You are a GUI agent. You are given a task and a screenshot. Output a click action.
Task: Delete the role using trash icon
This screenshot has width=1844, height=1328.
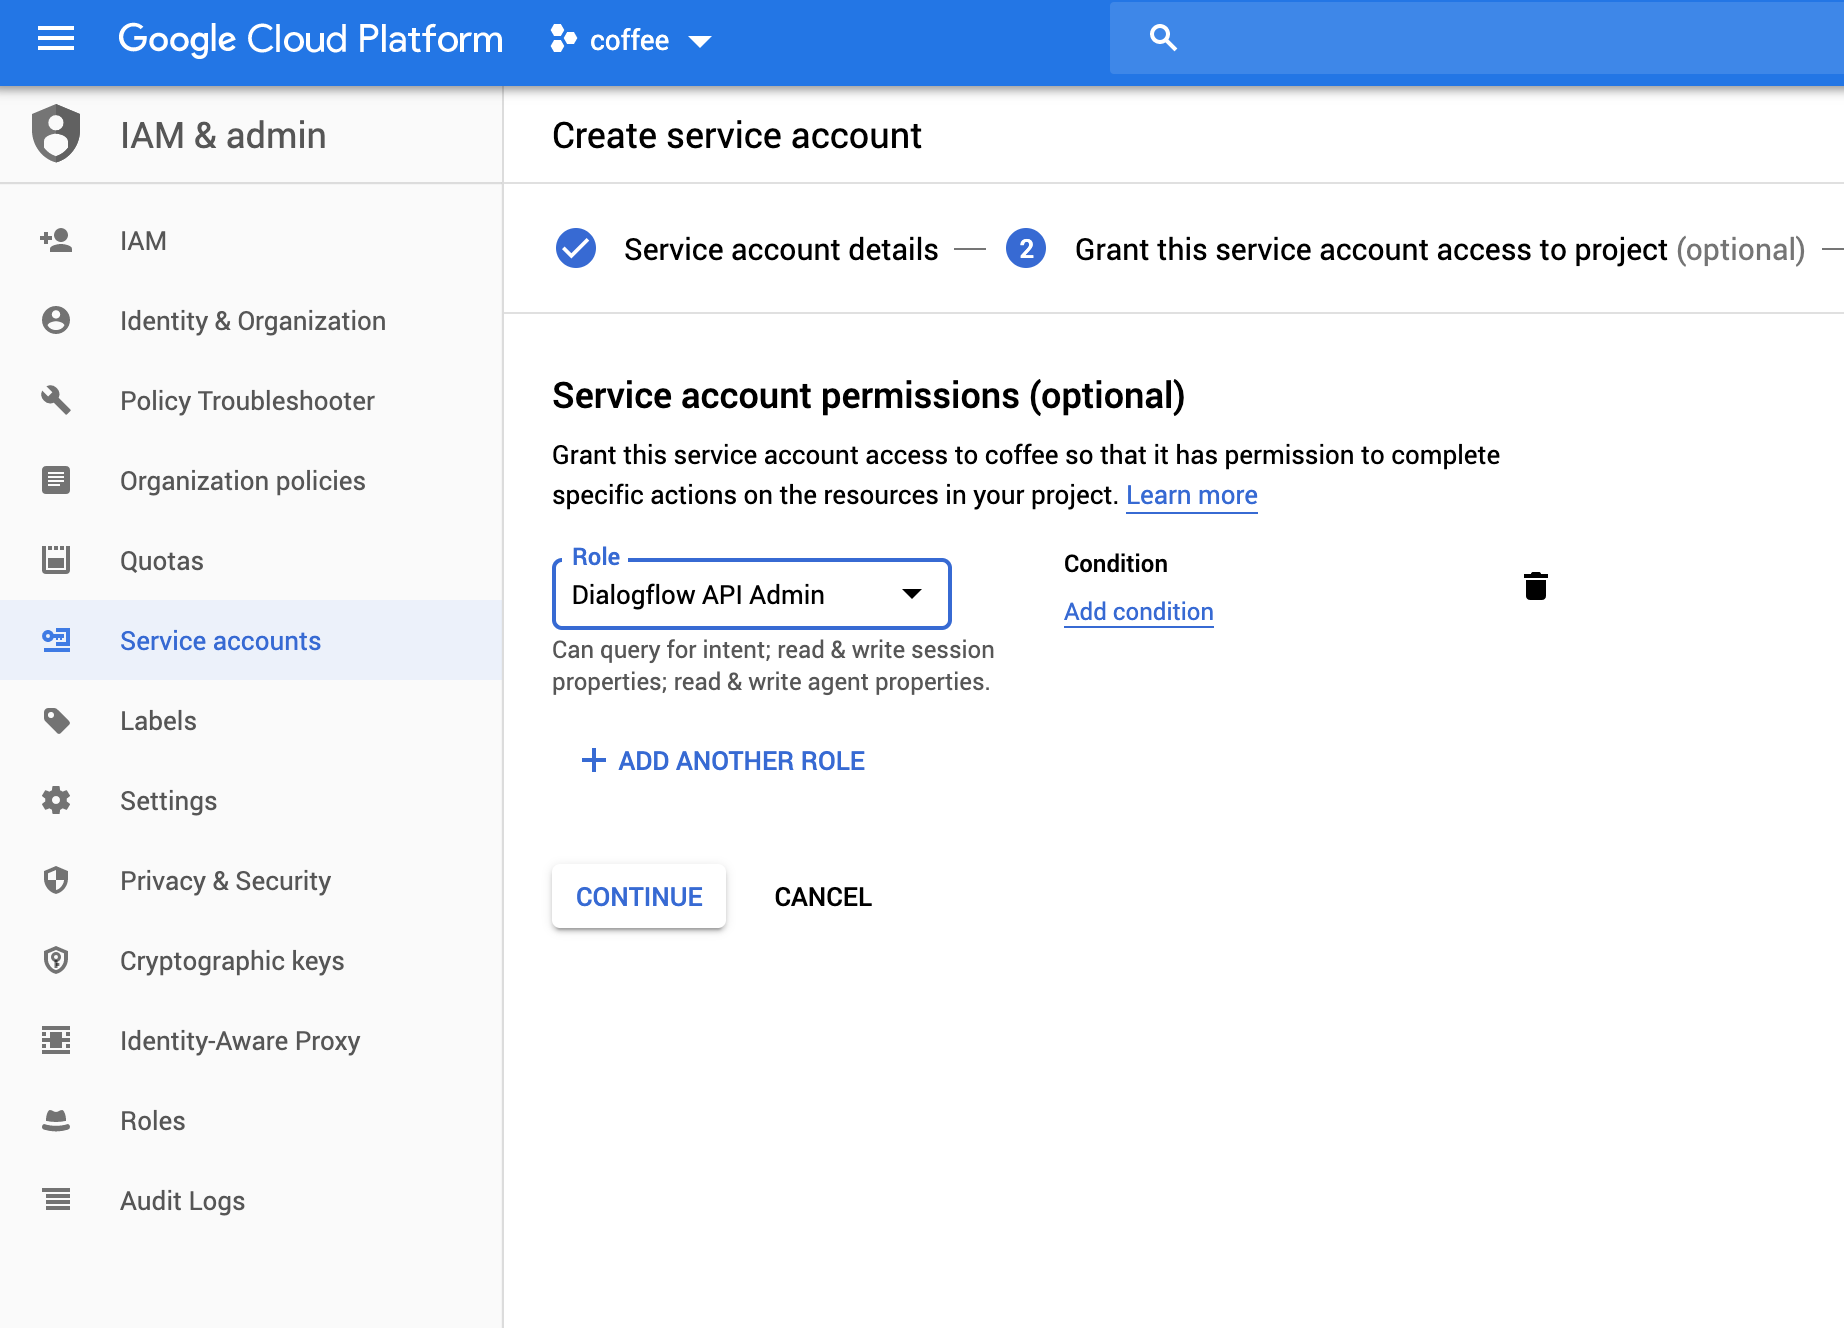[1536, 585]
